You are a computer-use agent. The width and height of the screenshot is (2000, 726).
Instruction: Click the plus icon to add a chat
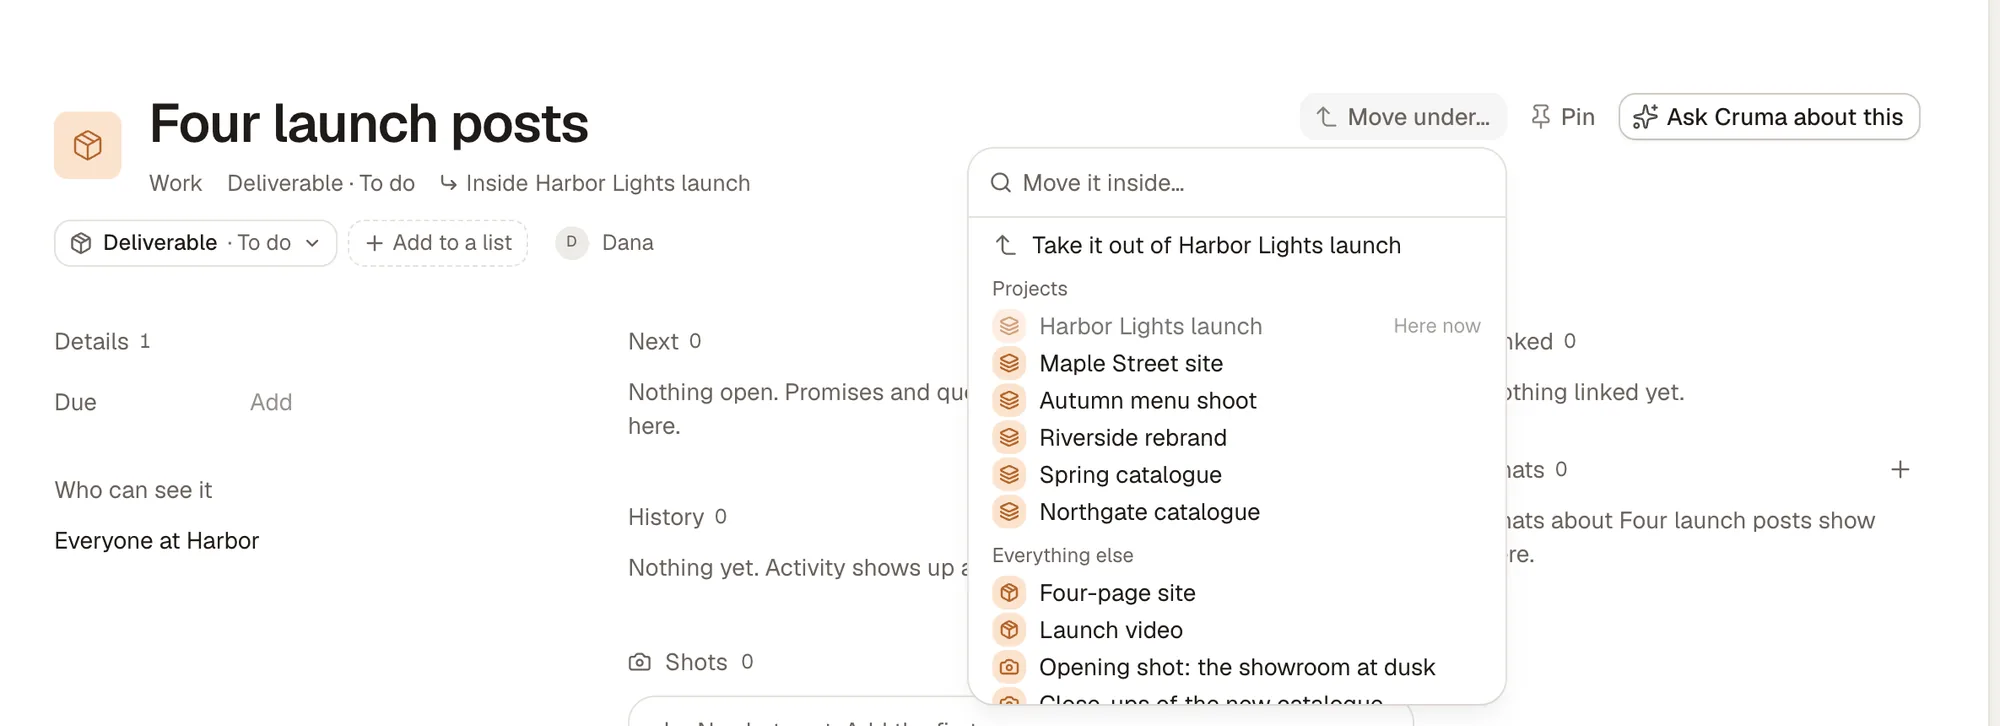coord(1900,469)
